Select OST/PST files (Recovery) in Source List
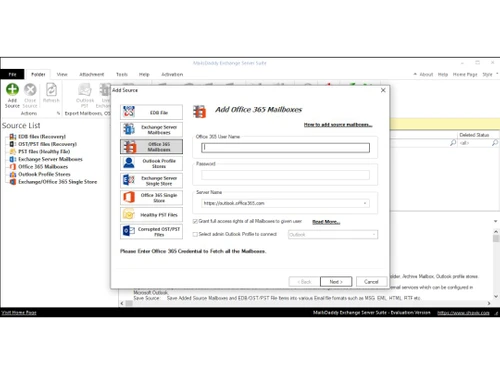Viewport: 500px width, 375px height. tap(47, 144)
